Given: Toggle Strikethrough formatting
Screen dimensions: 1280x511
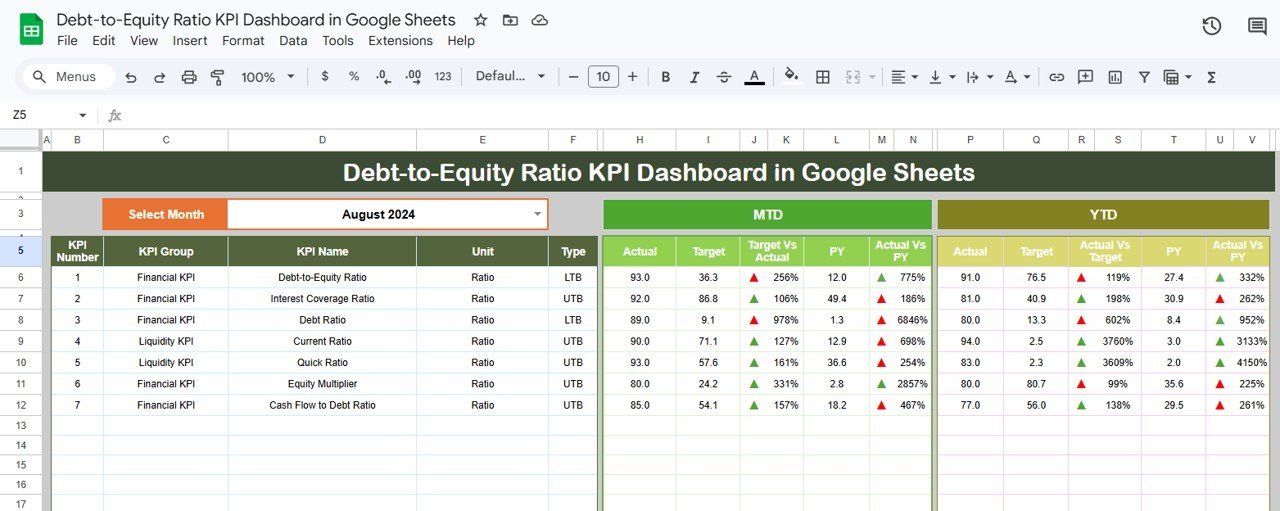Looking at the screenshot, I should tap(724, 77).
